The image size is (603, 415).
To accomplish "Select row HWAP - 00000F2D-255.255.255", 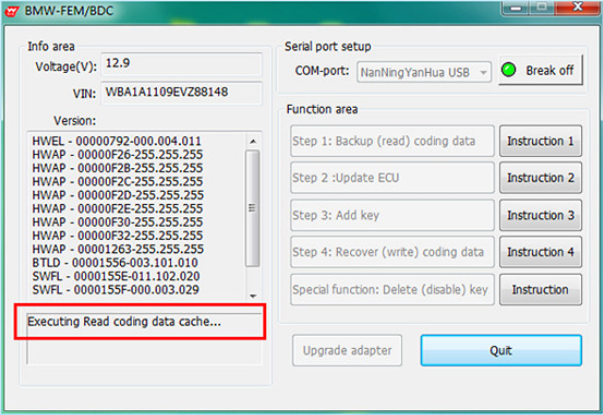I will pyautogui.click(x=118, y=195).
